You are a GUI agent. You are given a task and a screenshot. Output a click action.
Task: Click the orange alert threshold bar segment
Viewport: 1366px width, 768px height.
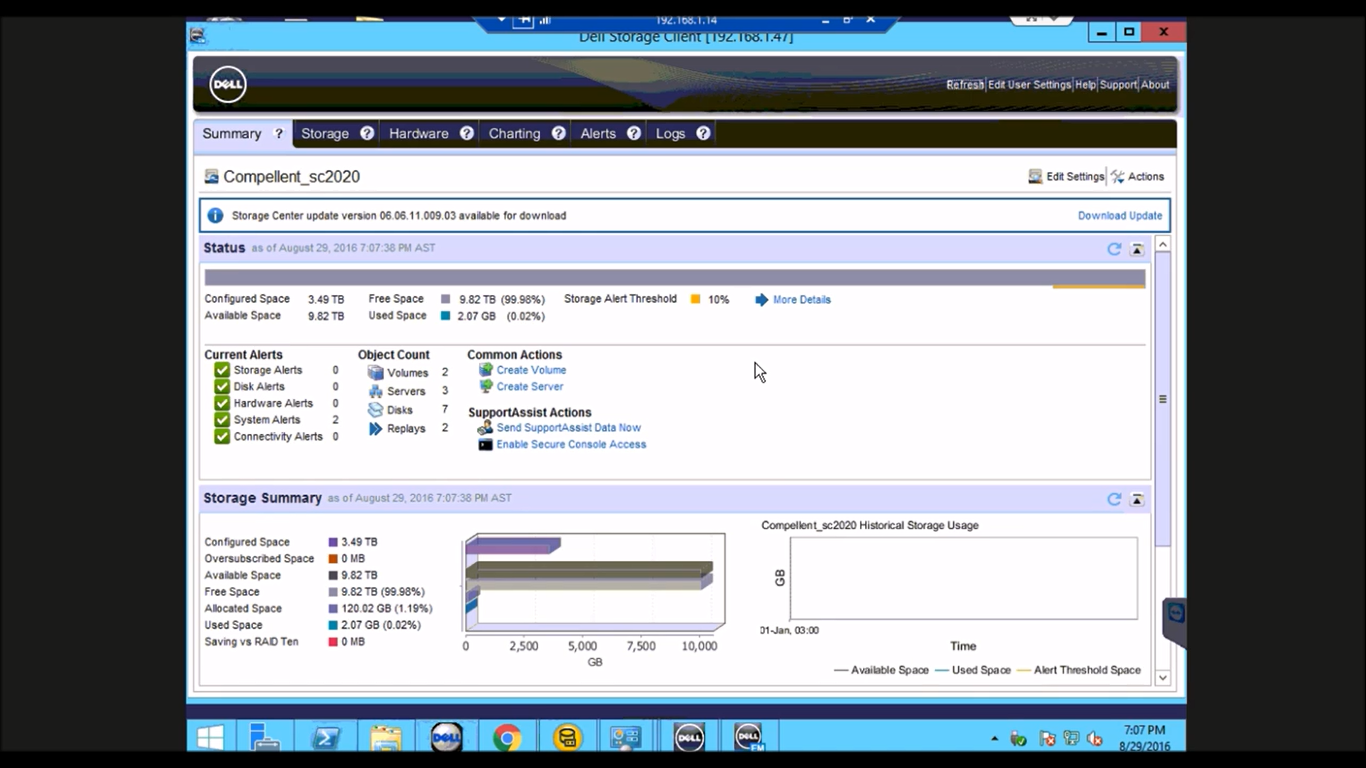[1098, 284]
